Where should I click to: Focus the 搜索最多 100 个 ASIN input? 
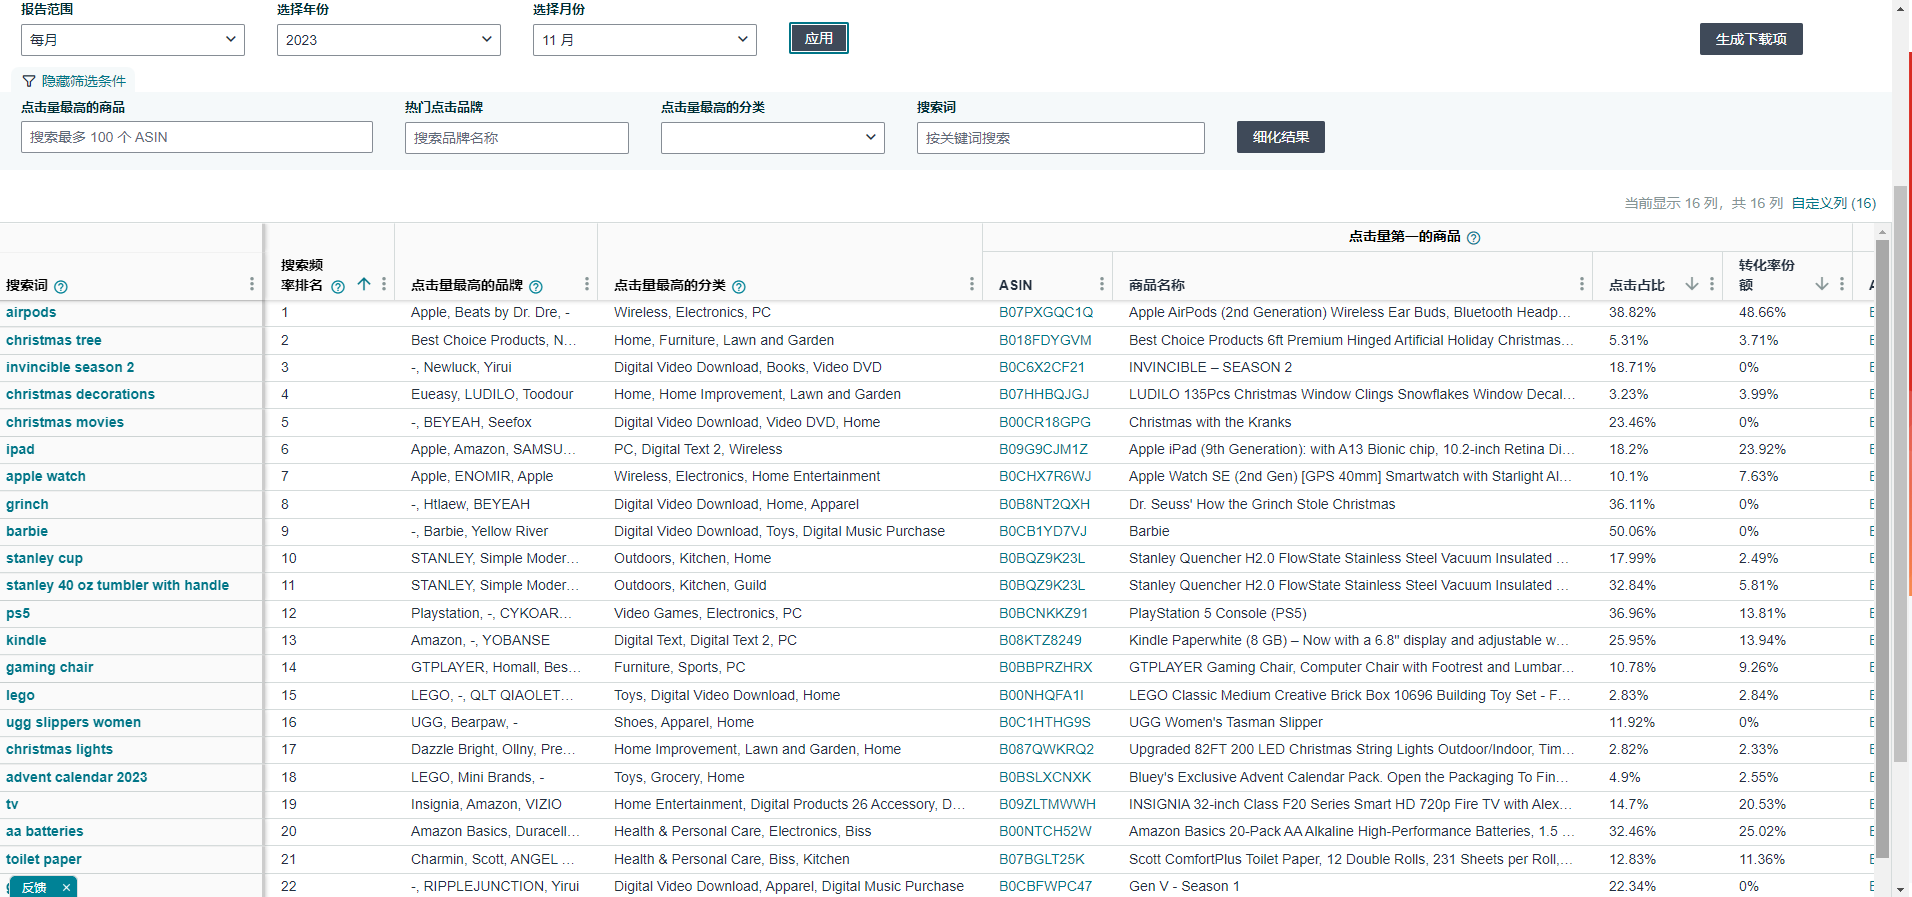click(x=197, y=137)
